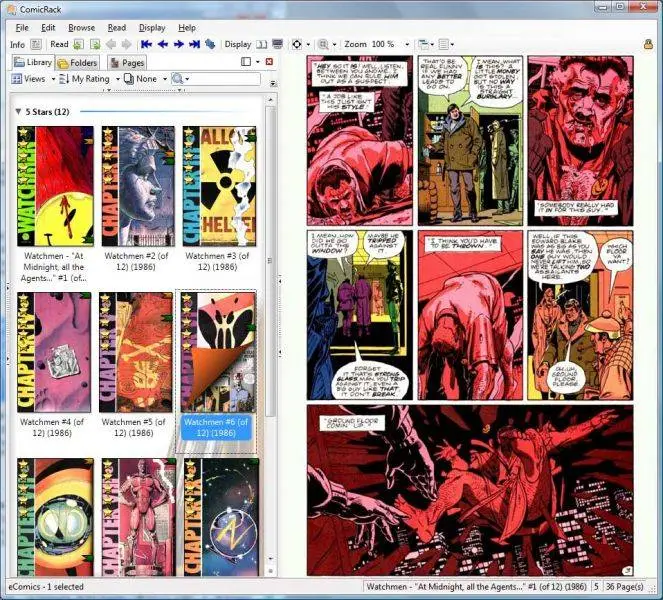Jump to the first page
Image resolution: width=663 pixels, height=600 pixels.
[x=147, y=44]
